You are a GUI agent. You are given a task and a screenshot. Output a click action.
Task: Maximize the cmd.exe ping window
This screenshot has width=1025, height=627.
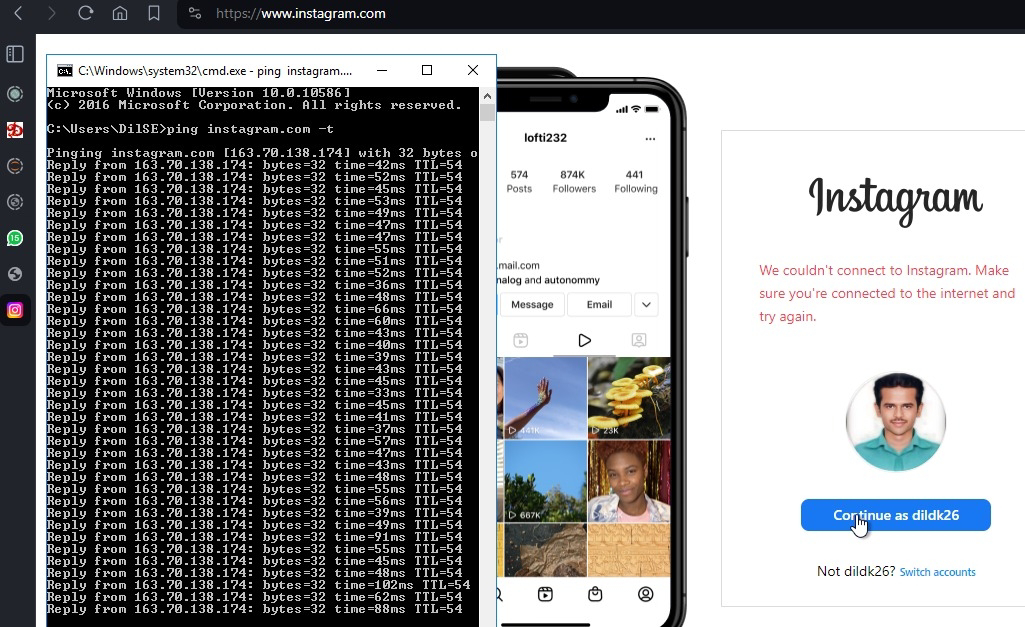427,70
